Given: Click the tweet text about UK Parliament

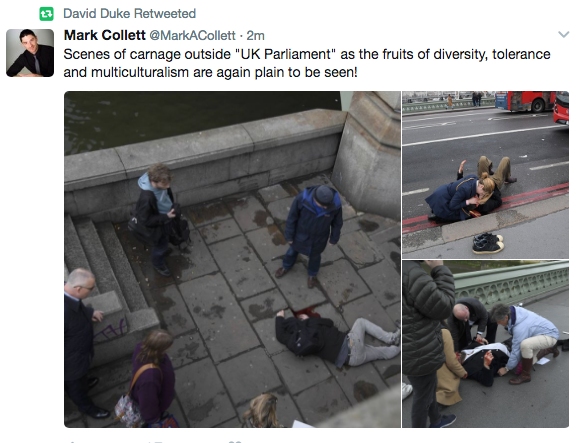Looking at the screenshot, I should pos(307,63).
